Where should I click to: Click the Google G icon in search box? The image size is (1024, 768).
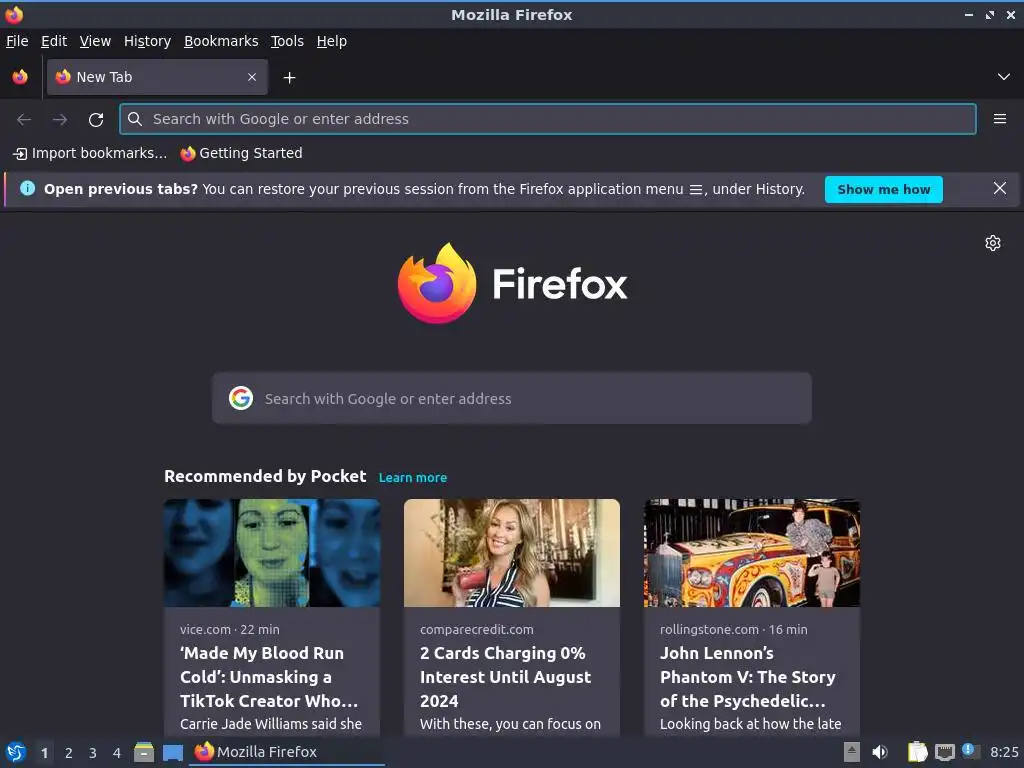click(241, 398)
